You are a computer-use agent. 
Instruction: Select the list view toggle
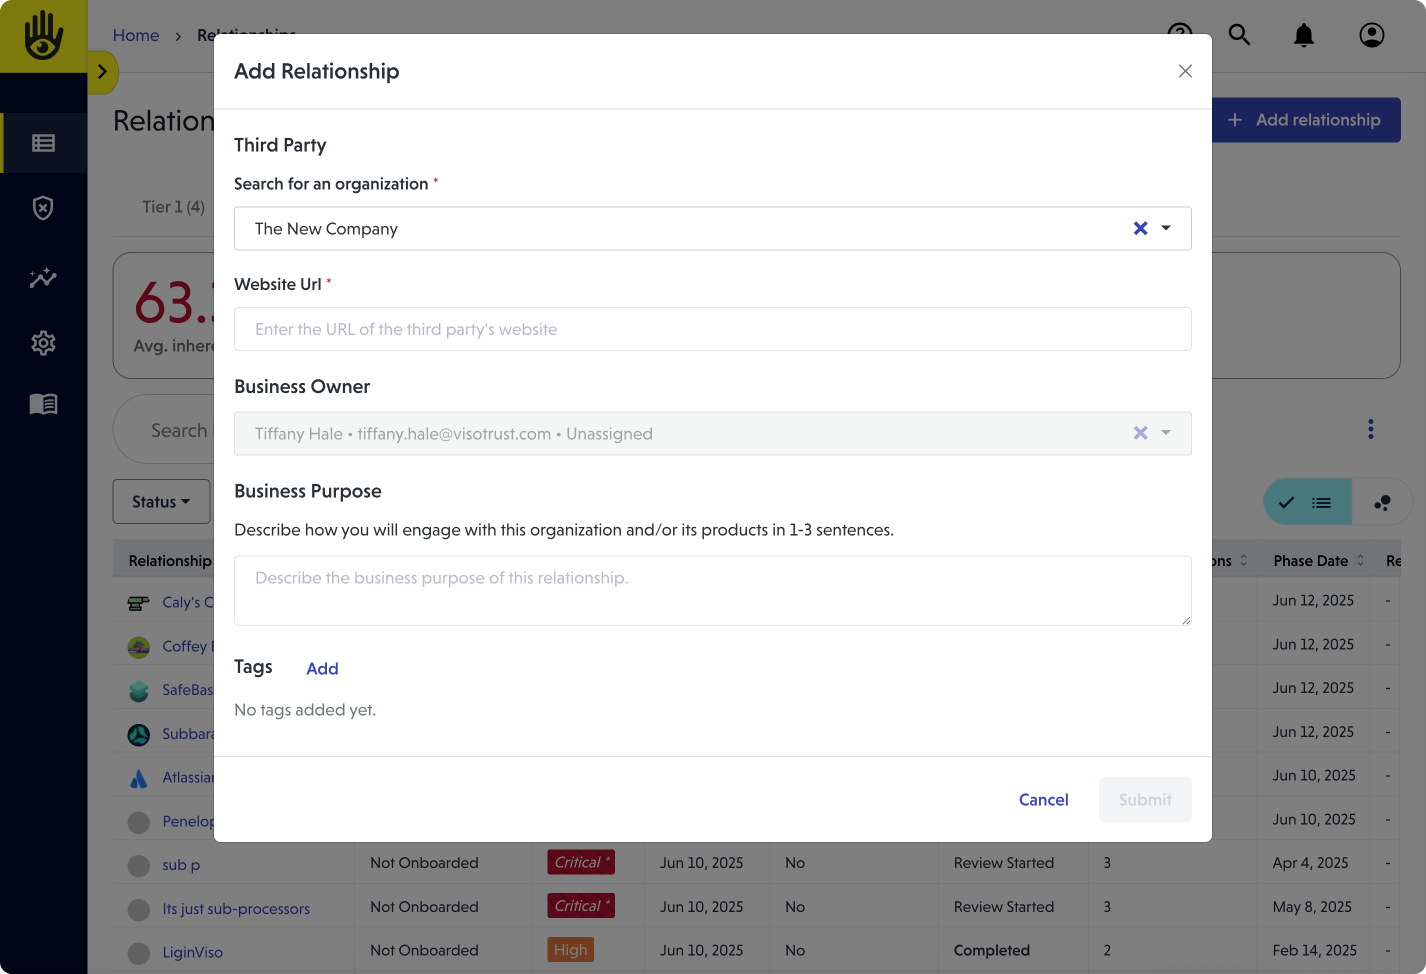(x=1308, y=502)
